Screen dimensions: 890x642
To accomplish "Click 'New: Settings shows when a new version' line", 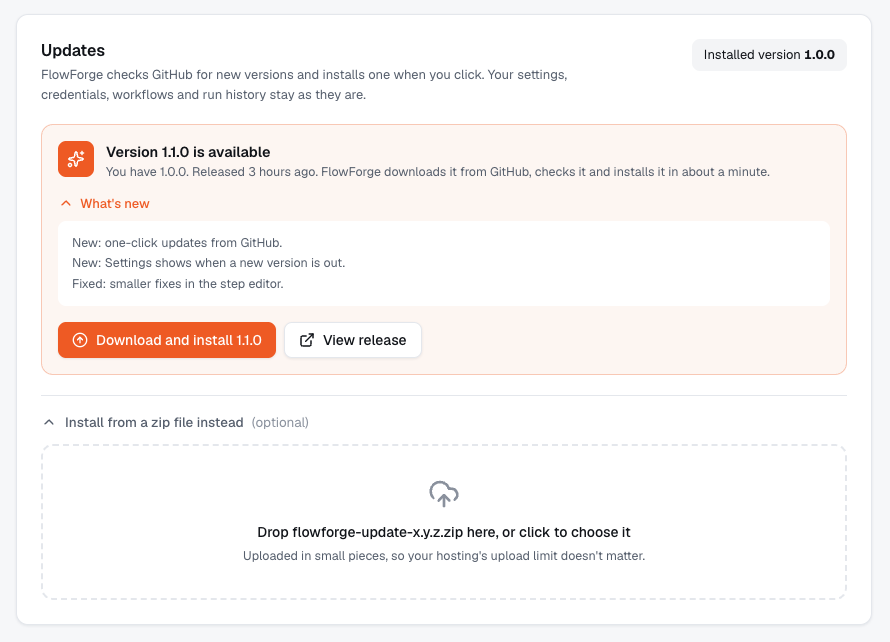I will (208, 263).
